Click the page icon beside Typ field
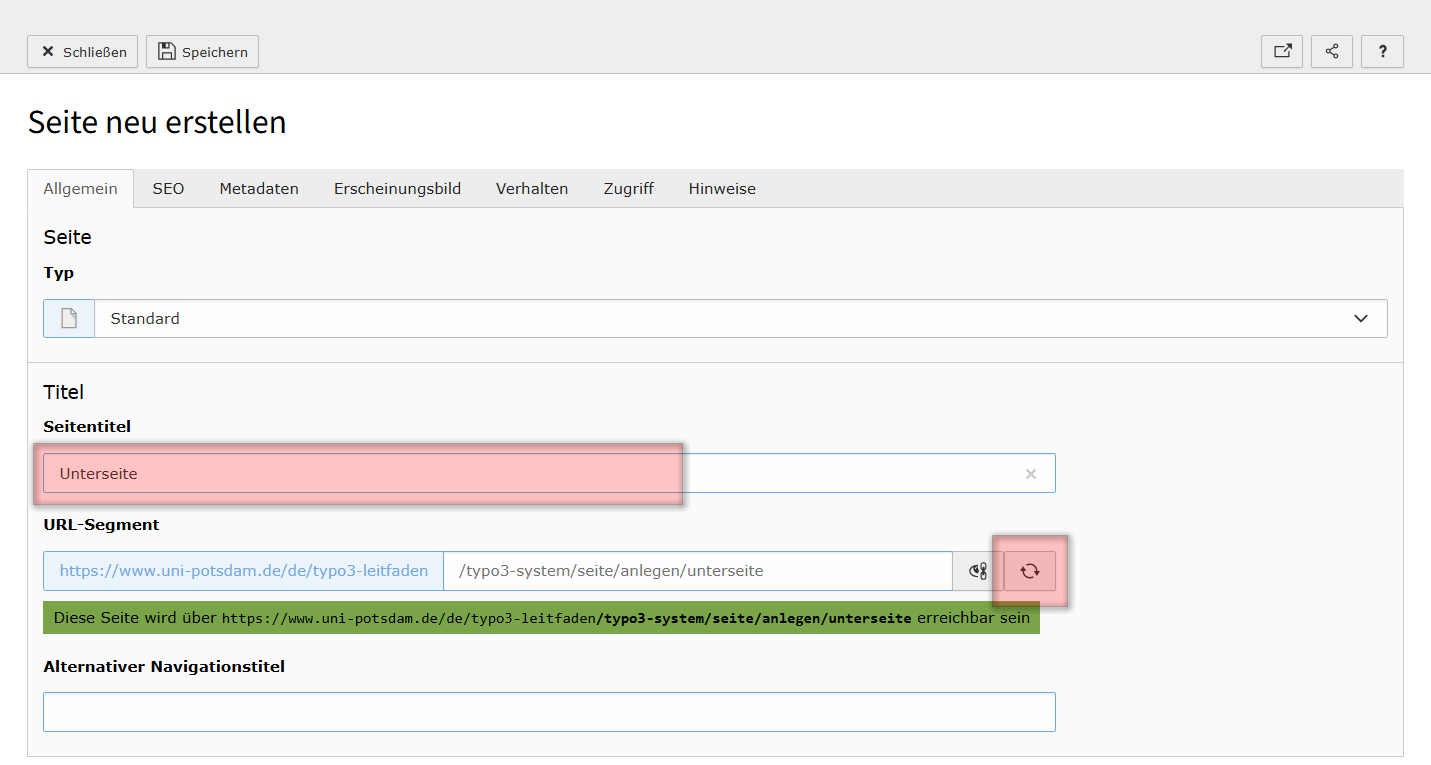1431x765 pixels. pos(69,319)
